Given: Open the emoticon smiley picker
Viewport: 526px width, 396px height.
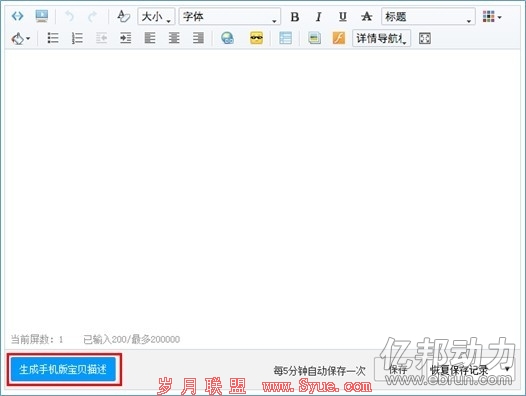Looking at the screenshot, I should [x=256, y=38].
